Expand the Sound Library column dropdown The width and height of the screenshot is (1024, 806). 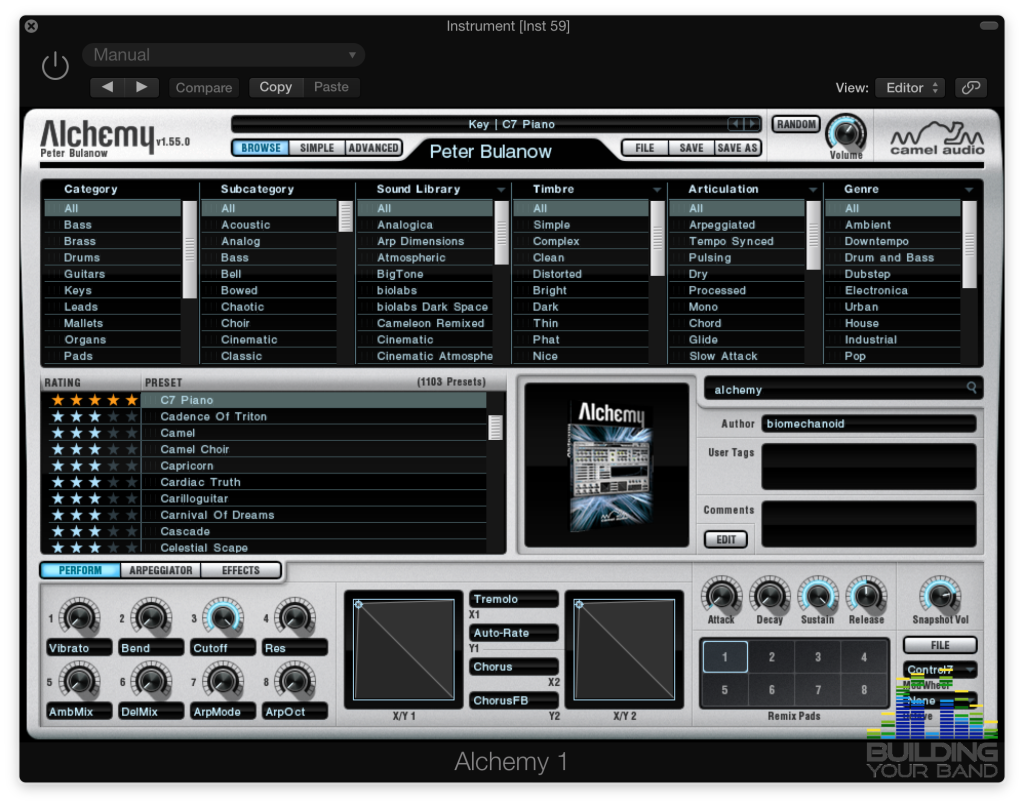click(501, 189)
